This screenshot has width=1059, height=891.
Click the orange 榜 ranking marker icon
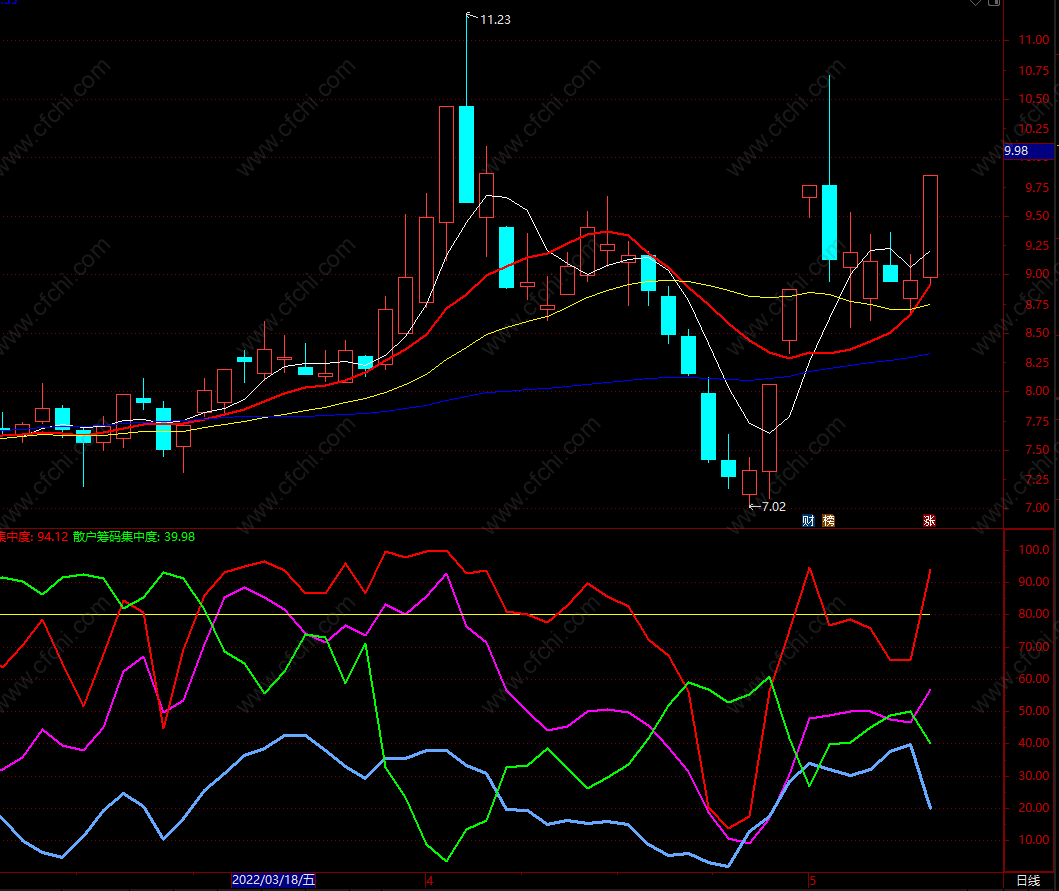(828, 520)
